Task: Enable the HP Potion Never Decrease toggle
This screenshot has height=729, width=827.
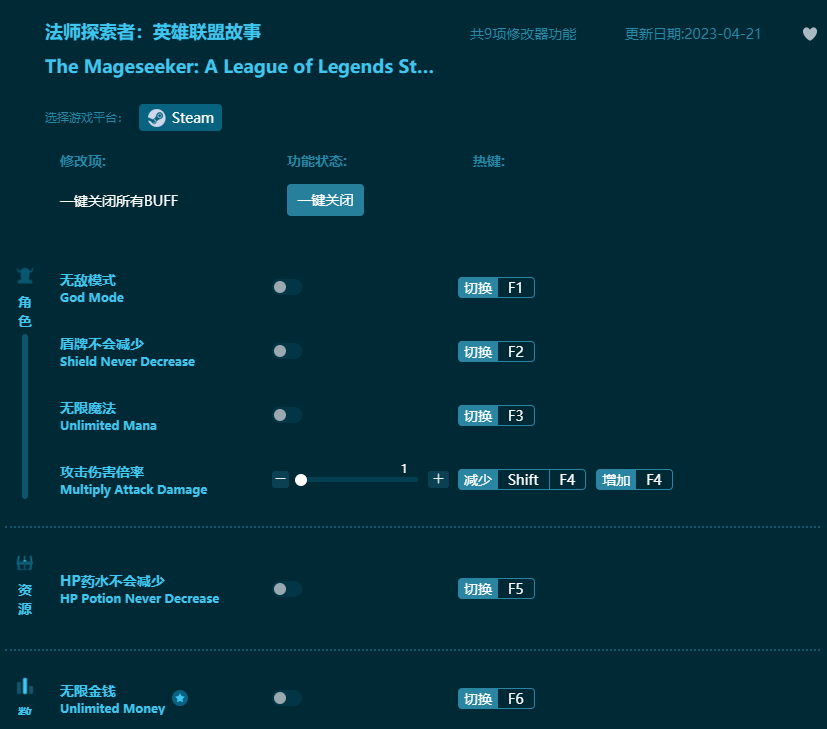Action: (x=286, y=588)
